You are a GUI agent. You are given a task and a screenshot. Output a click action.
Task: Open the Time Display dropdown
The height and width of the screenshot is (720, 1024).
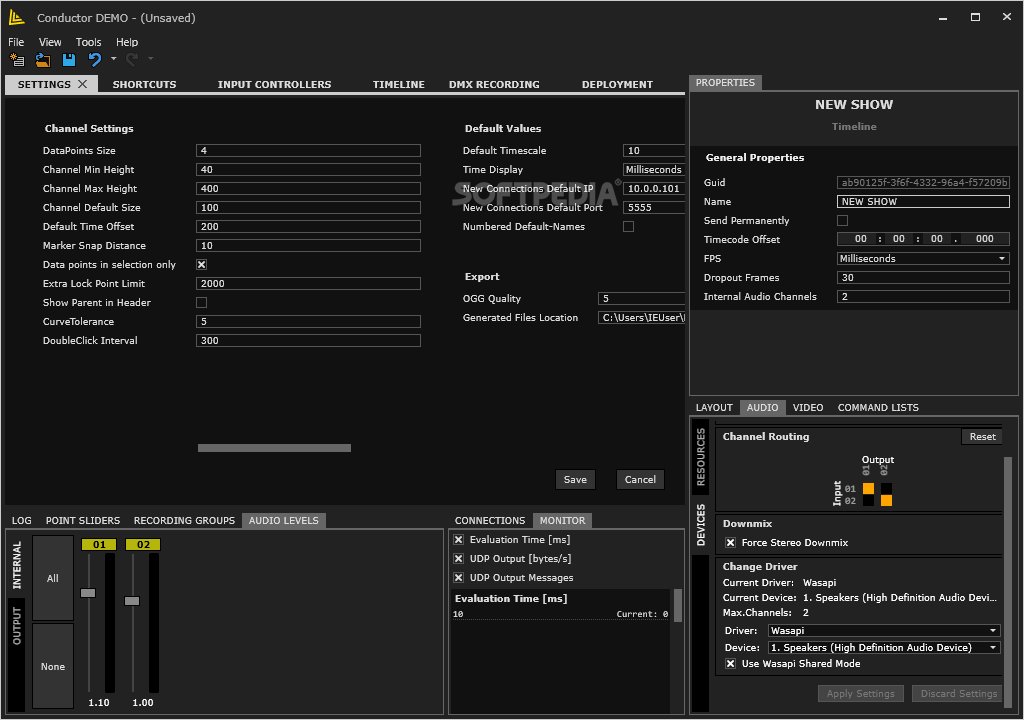tap(653, 170)
